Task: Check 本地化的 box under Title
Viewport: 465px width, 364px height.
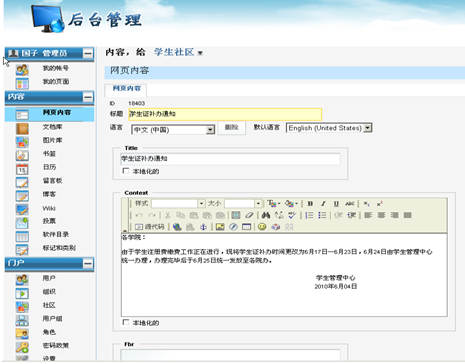Action: coord(126,171)
